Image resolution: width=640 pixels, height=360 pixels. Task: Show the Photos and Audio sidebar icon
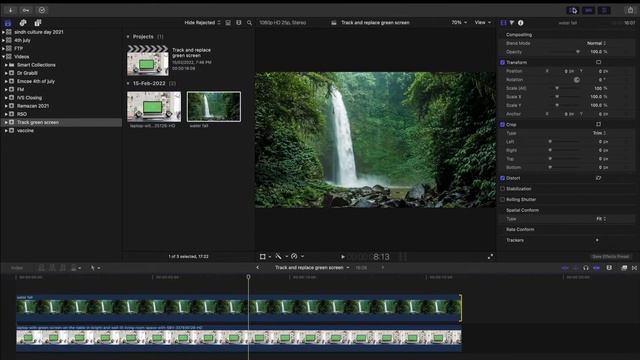pyautogui.click(x=23, y=23)
